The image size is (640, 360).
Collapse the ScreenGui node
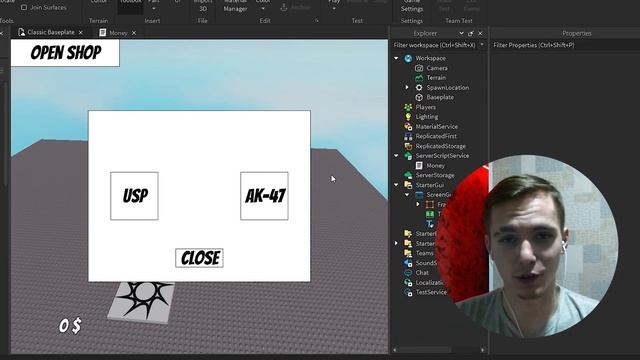point(407,195)
